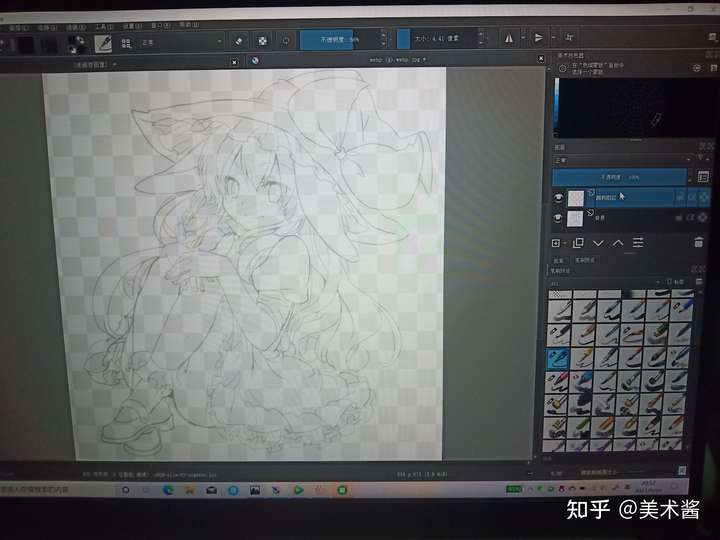The image size is (720, 540).
Task: Switch to the Brush Presets docker tab
Action: coord(585,260)
